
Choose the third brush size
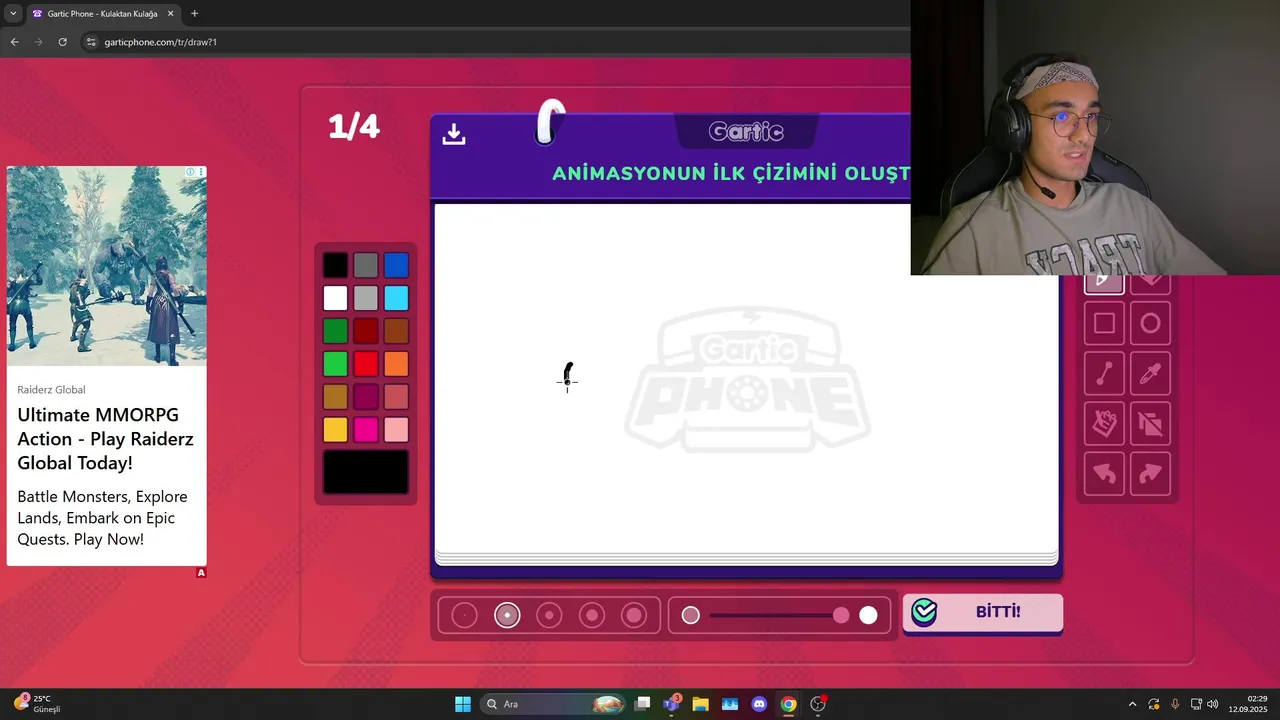point(549,616)
